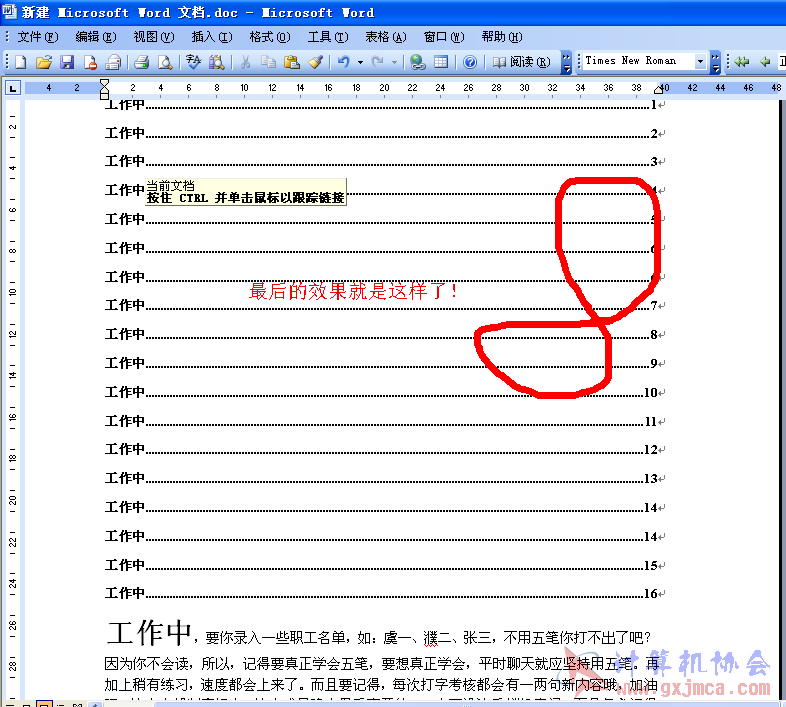The height and width of the screenshot is (707, 786).
Task: Open the 插入(I) menu
Action: pos(212,37)
